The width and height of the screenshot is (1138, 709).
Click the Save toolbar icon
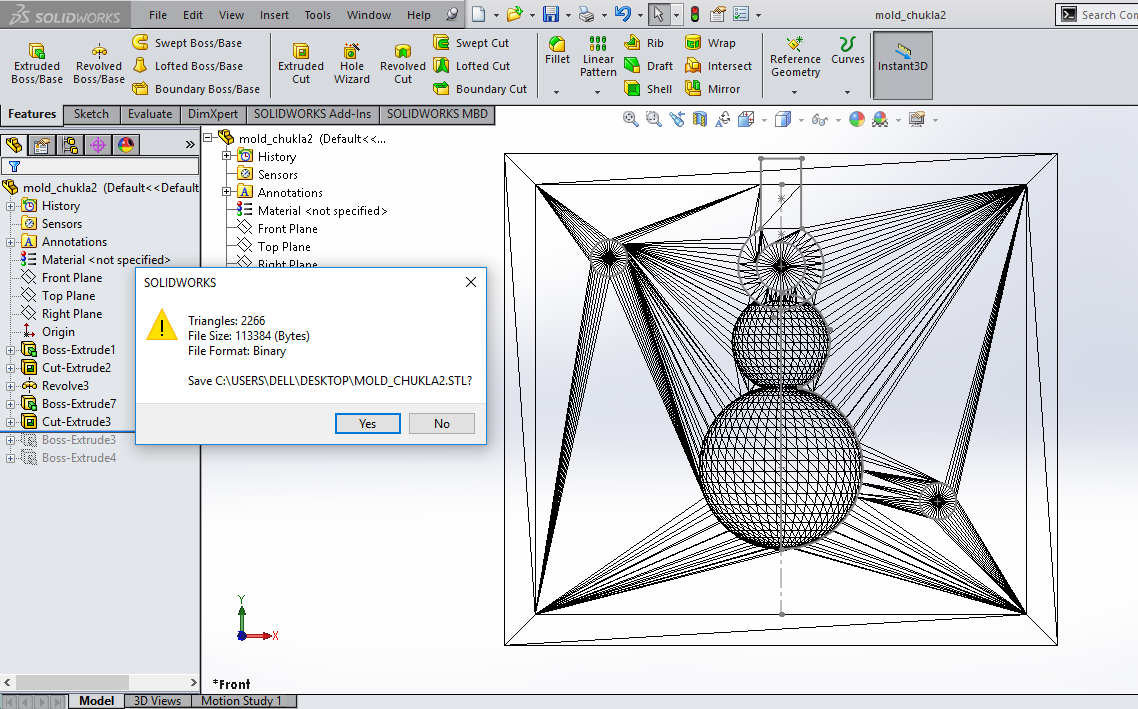click(551, 15)
